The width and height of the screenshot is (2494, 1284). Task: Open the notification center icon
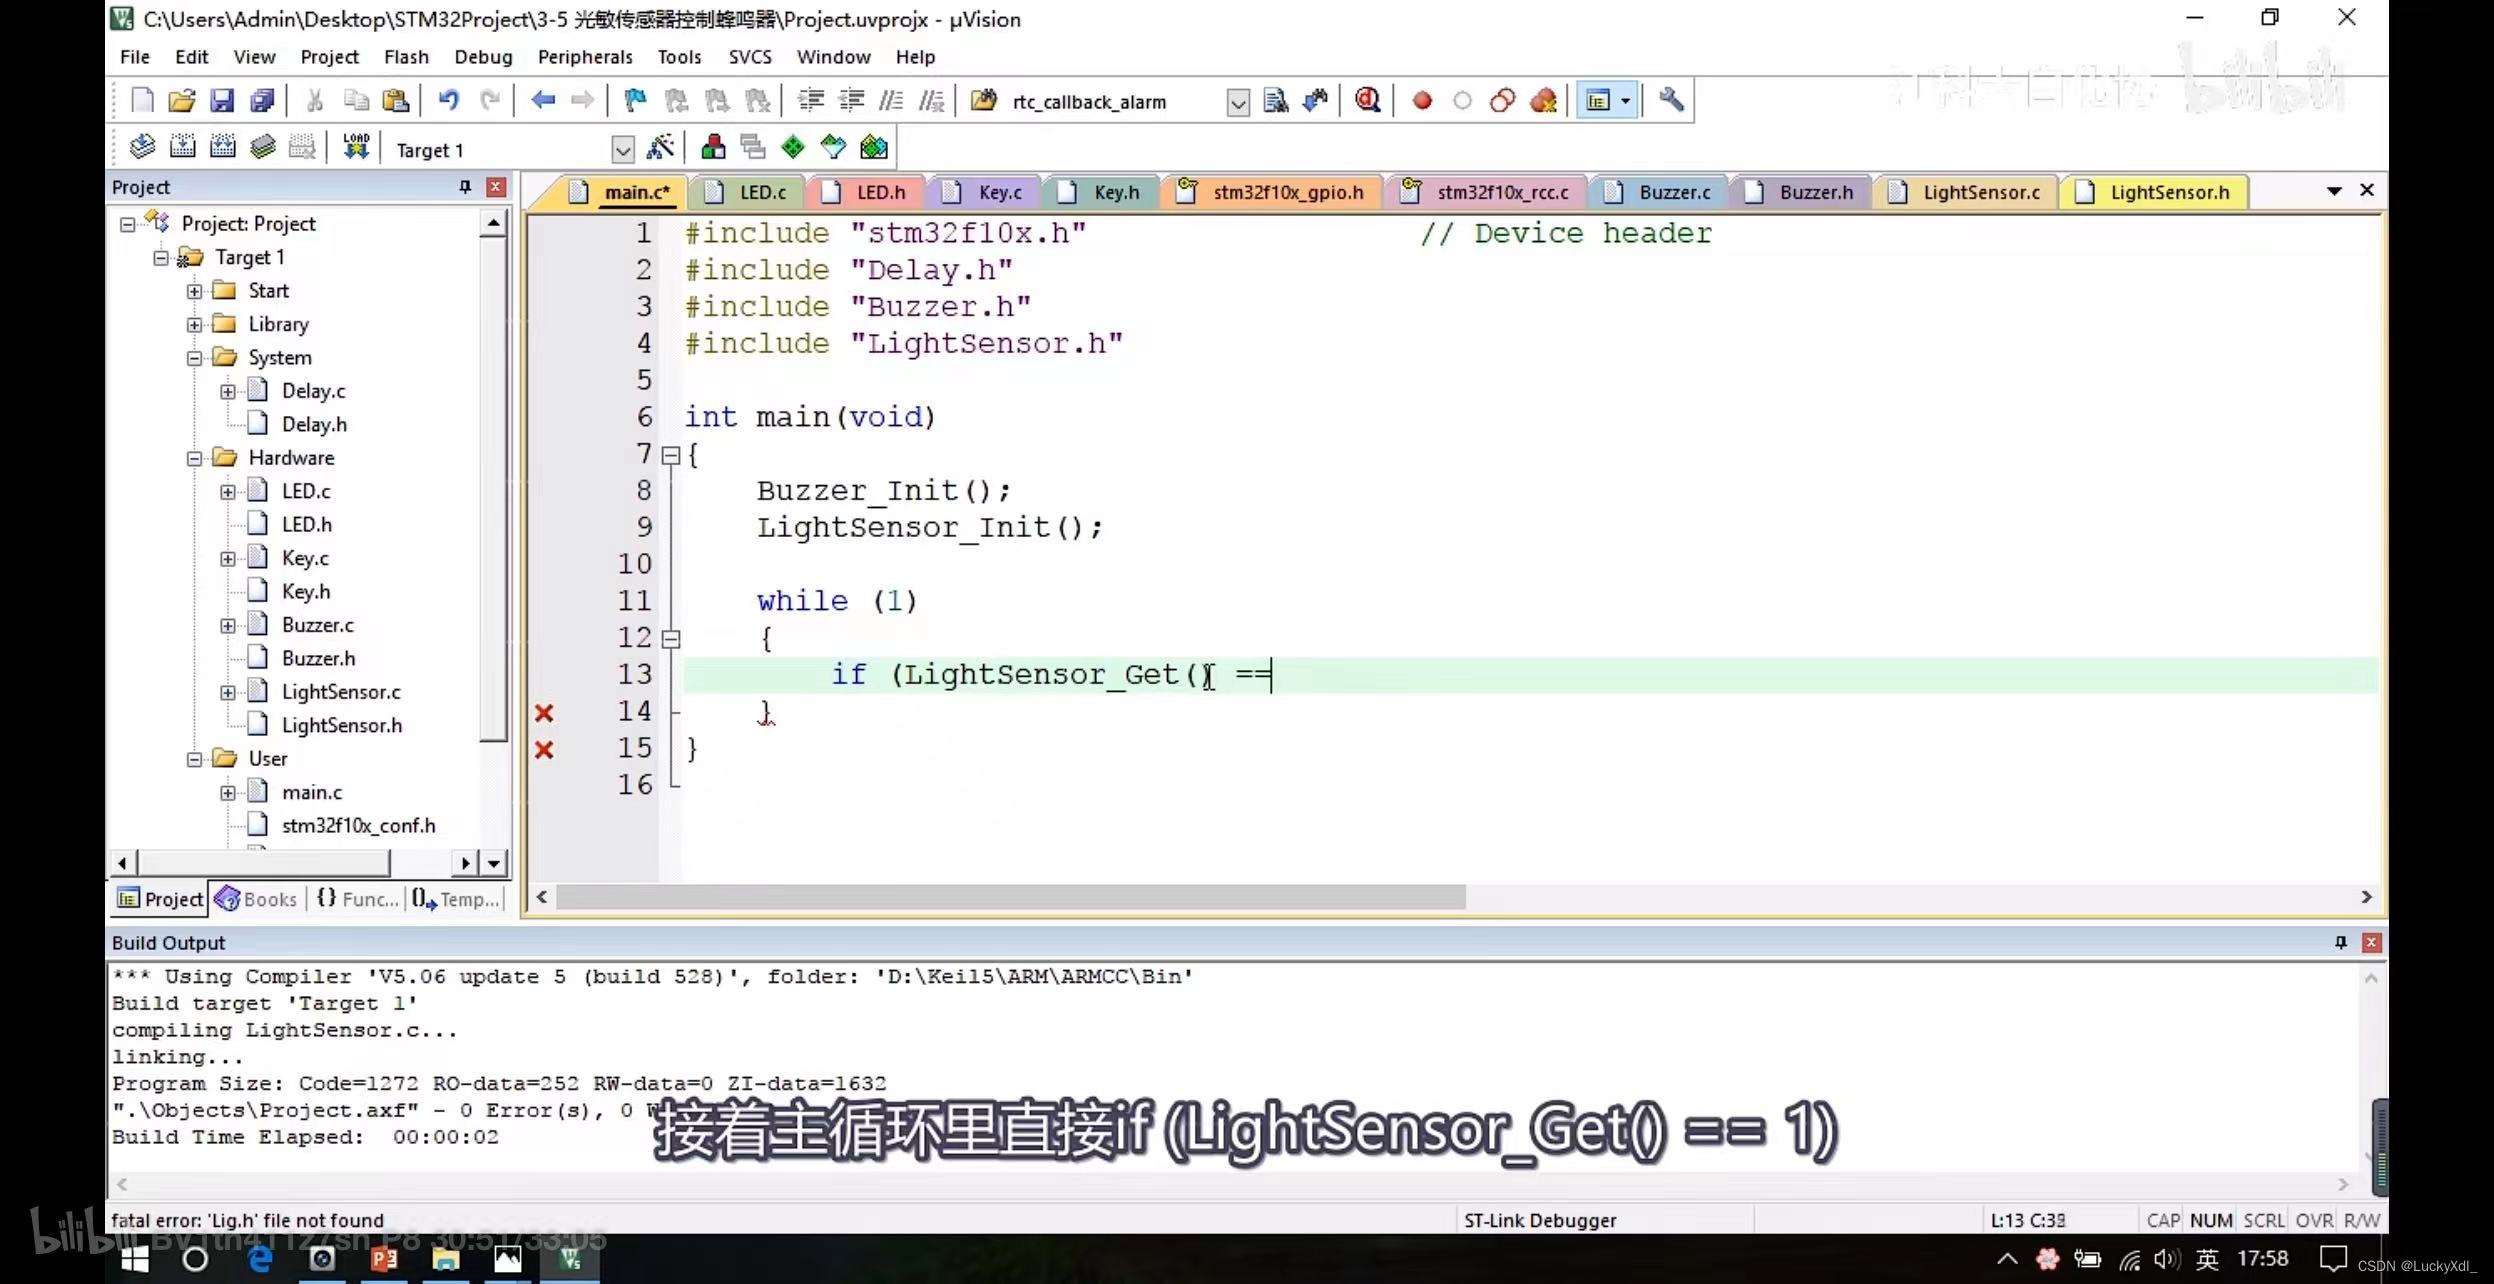tap(2332, 1259)
